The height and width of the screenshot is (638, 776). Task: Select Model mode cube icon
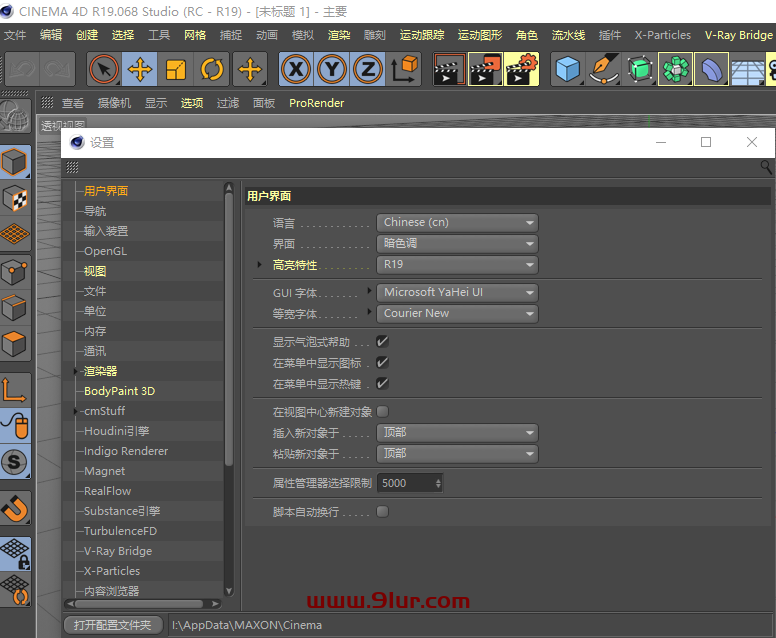15,162
